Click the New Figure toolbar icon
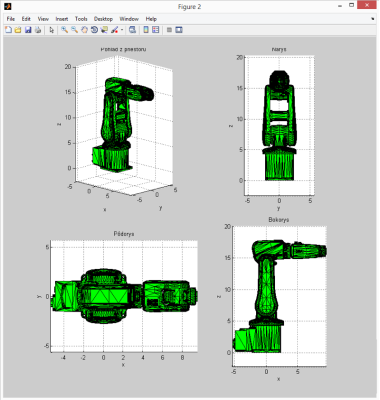 8,30
